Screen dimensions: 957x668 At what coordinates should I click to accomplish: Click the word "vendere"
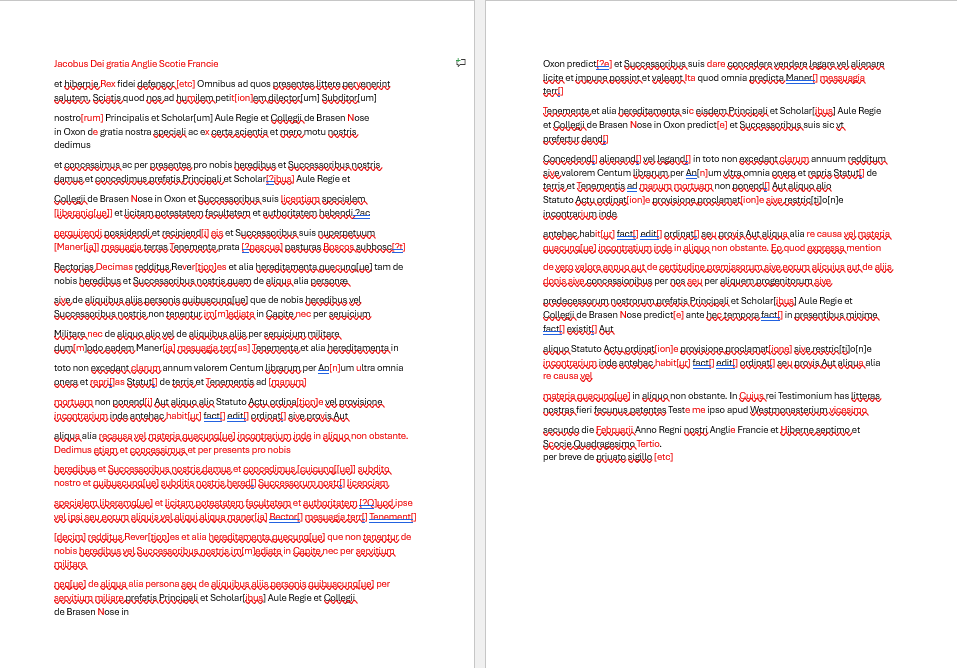tap(790, 64)
